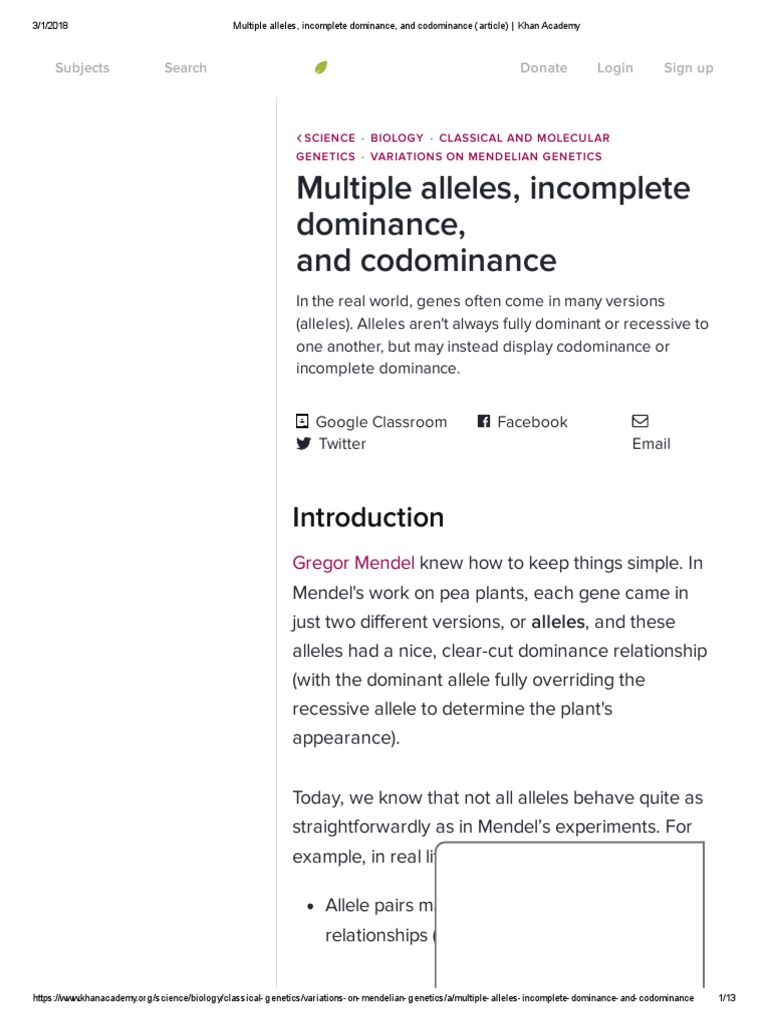Navigate to the Science breadcrumb

tap(330, 138)
